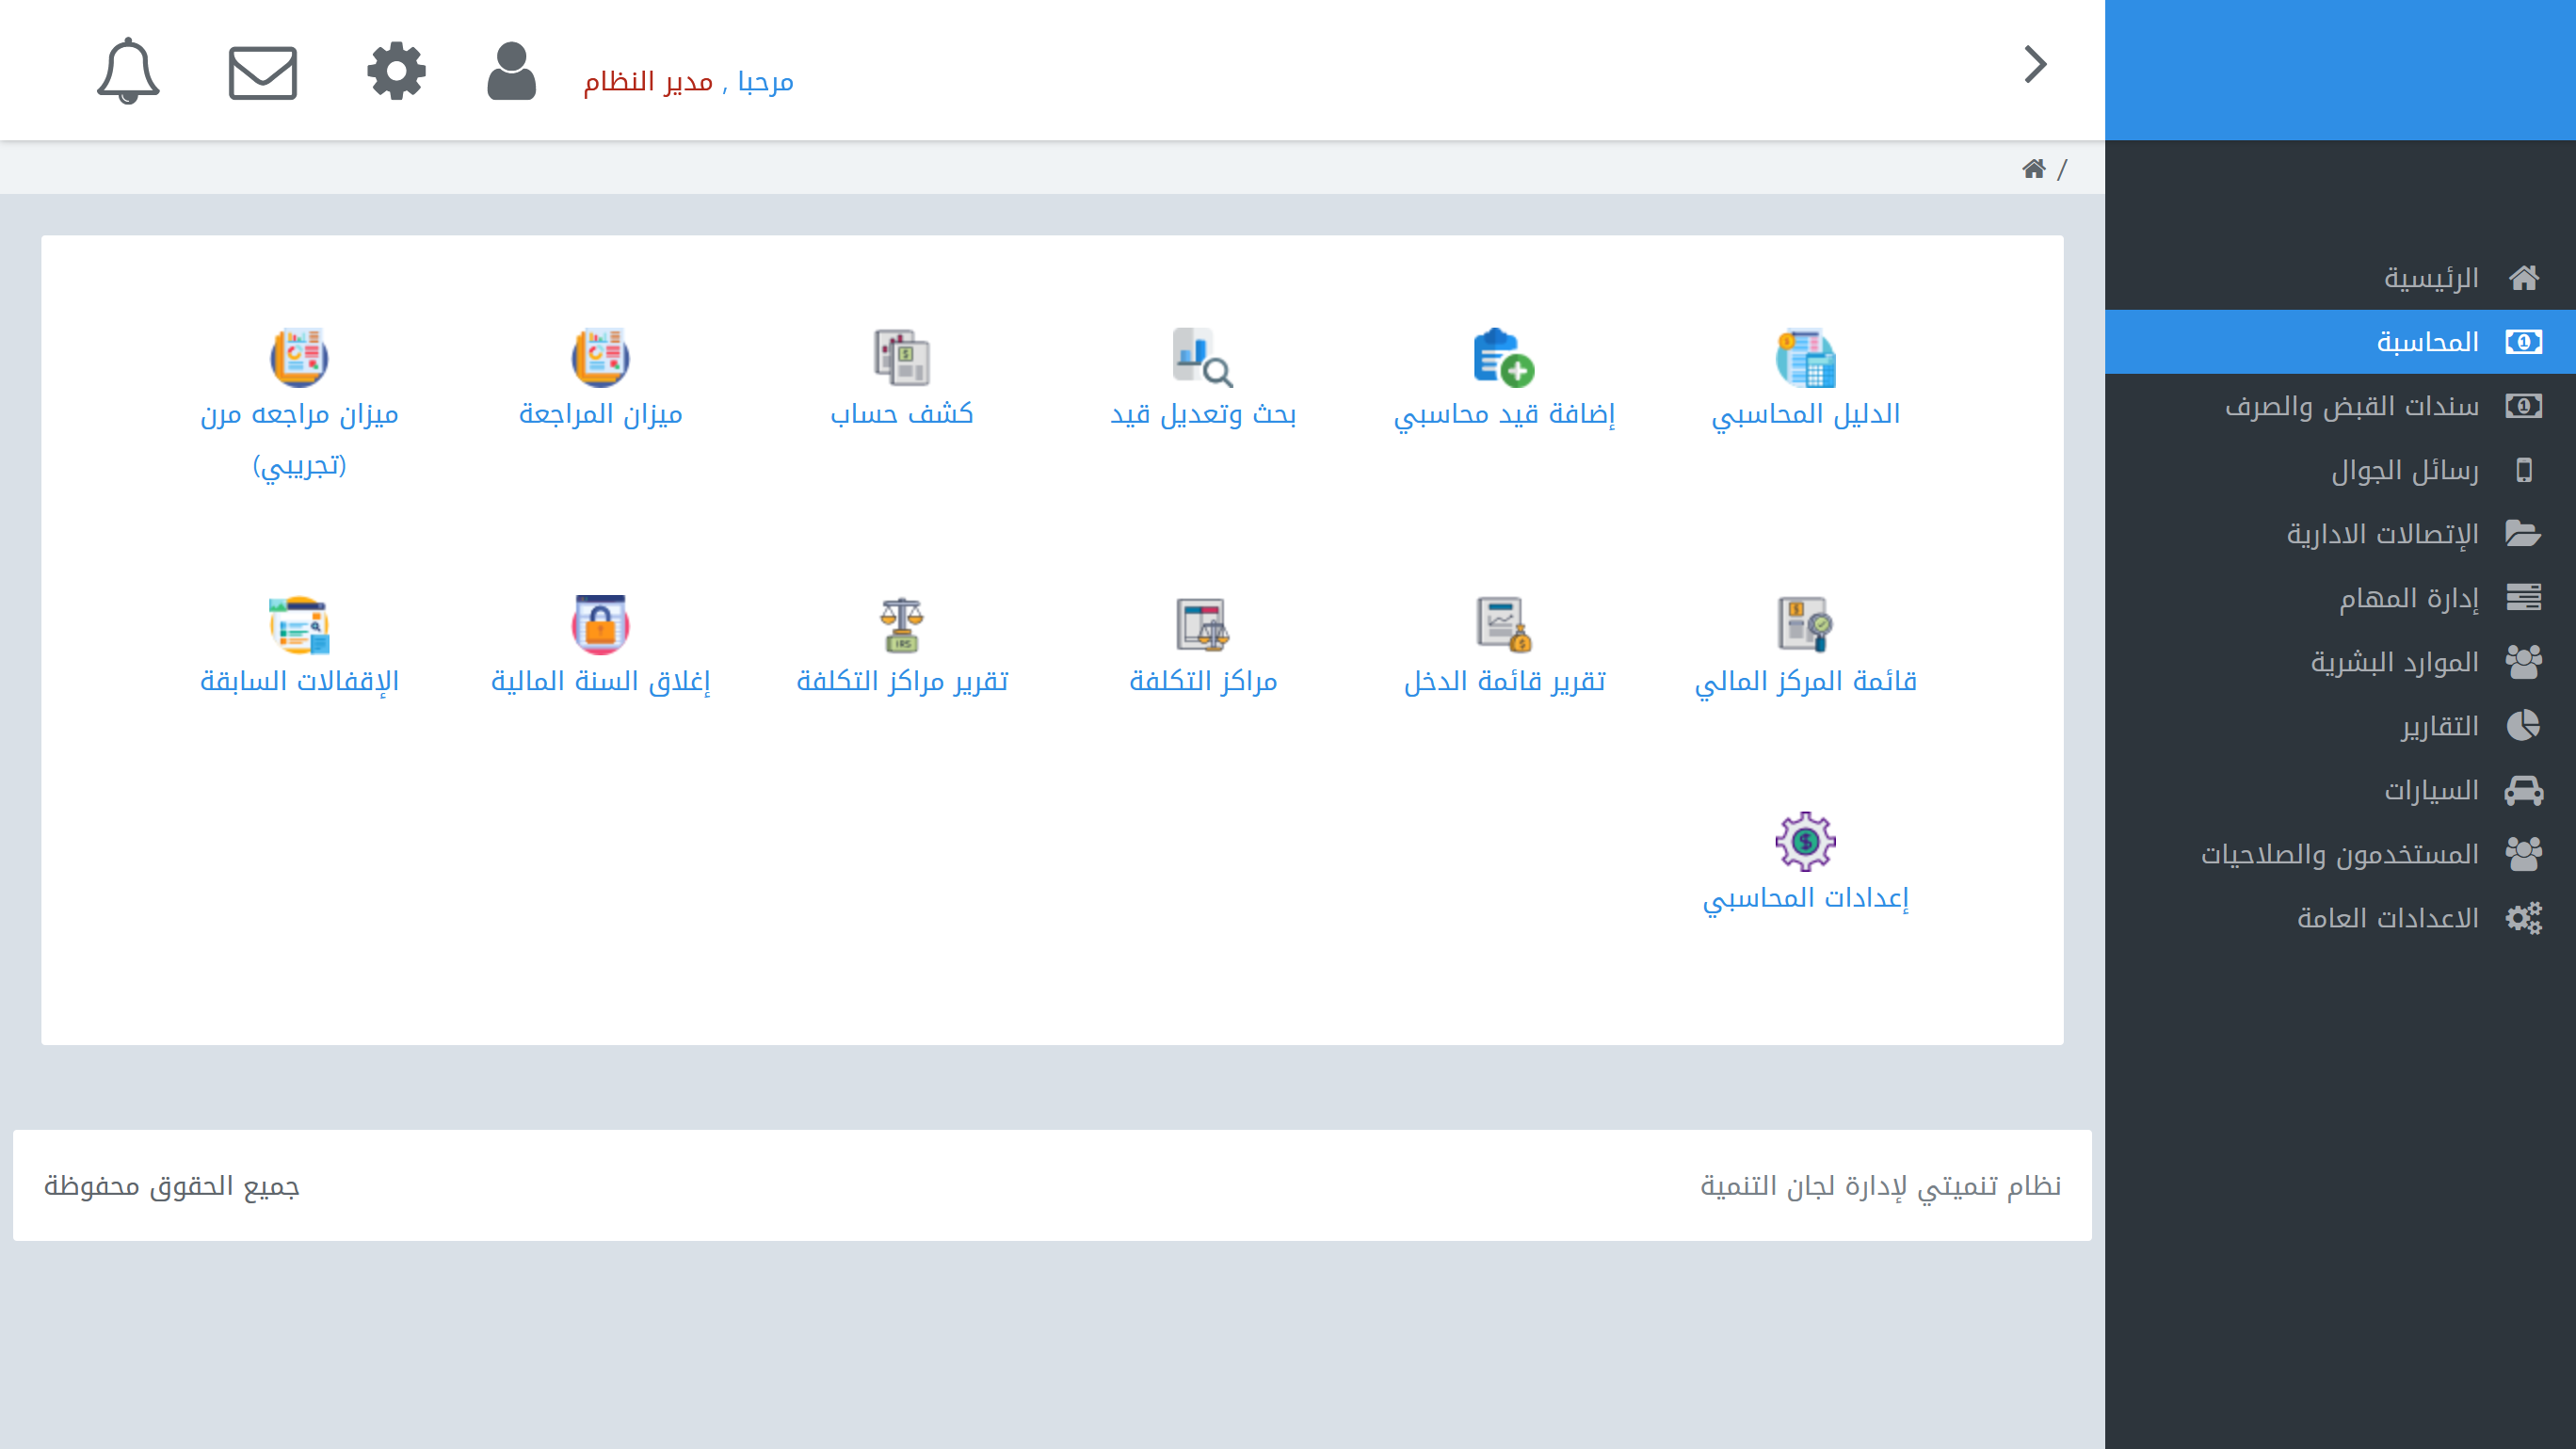Open the Fiscal Year Closing (إغلاق السنة المالية) icon
Viewport: 2576px width, 1449px height.
(x=600, y=625)
